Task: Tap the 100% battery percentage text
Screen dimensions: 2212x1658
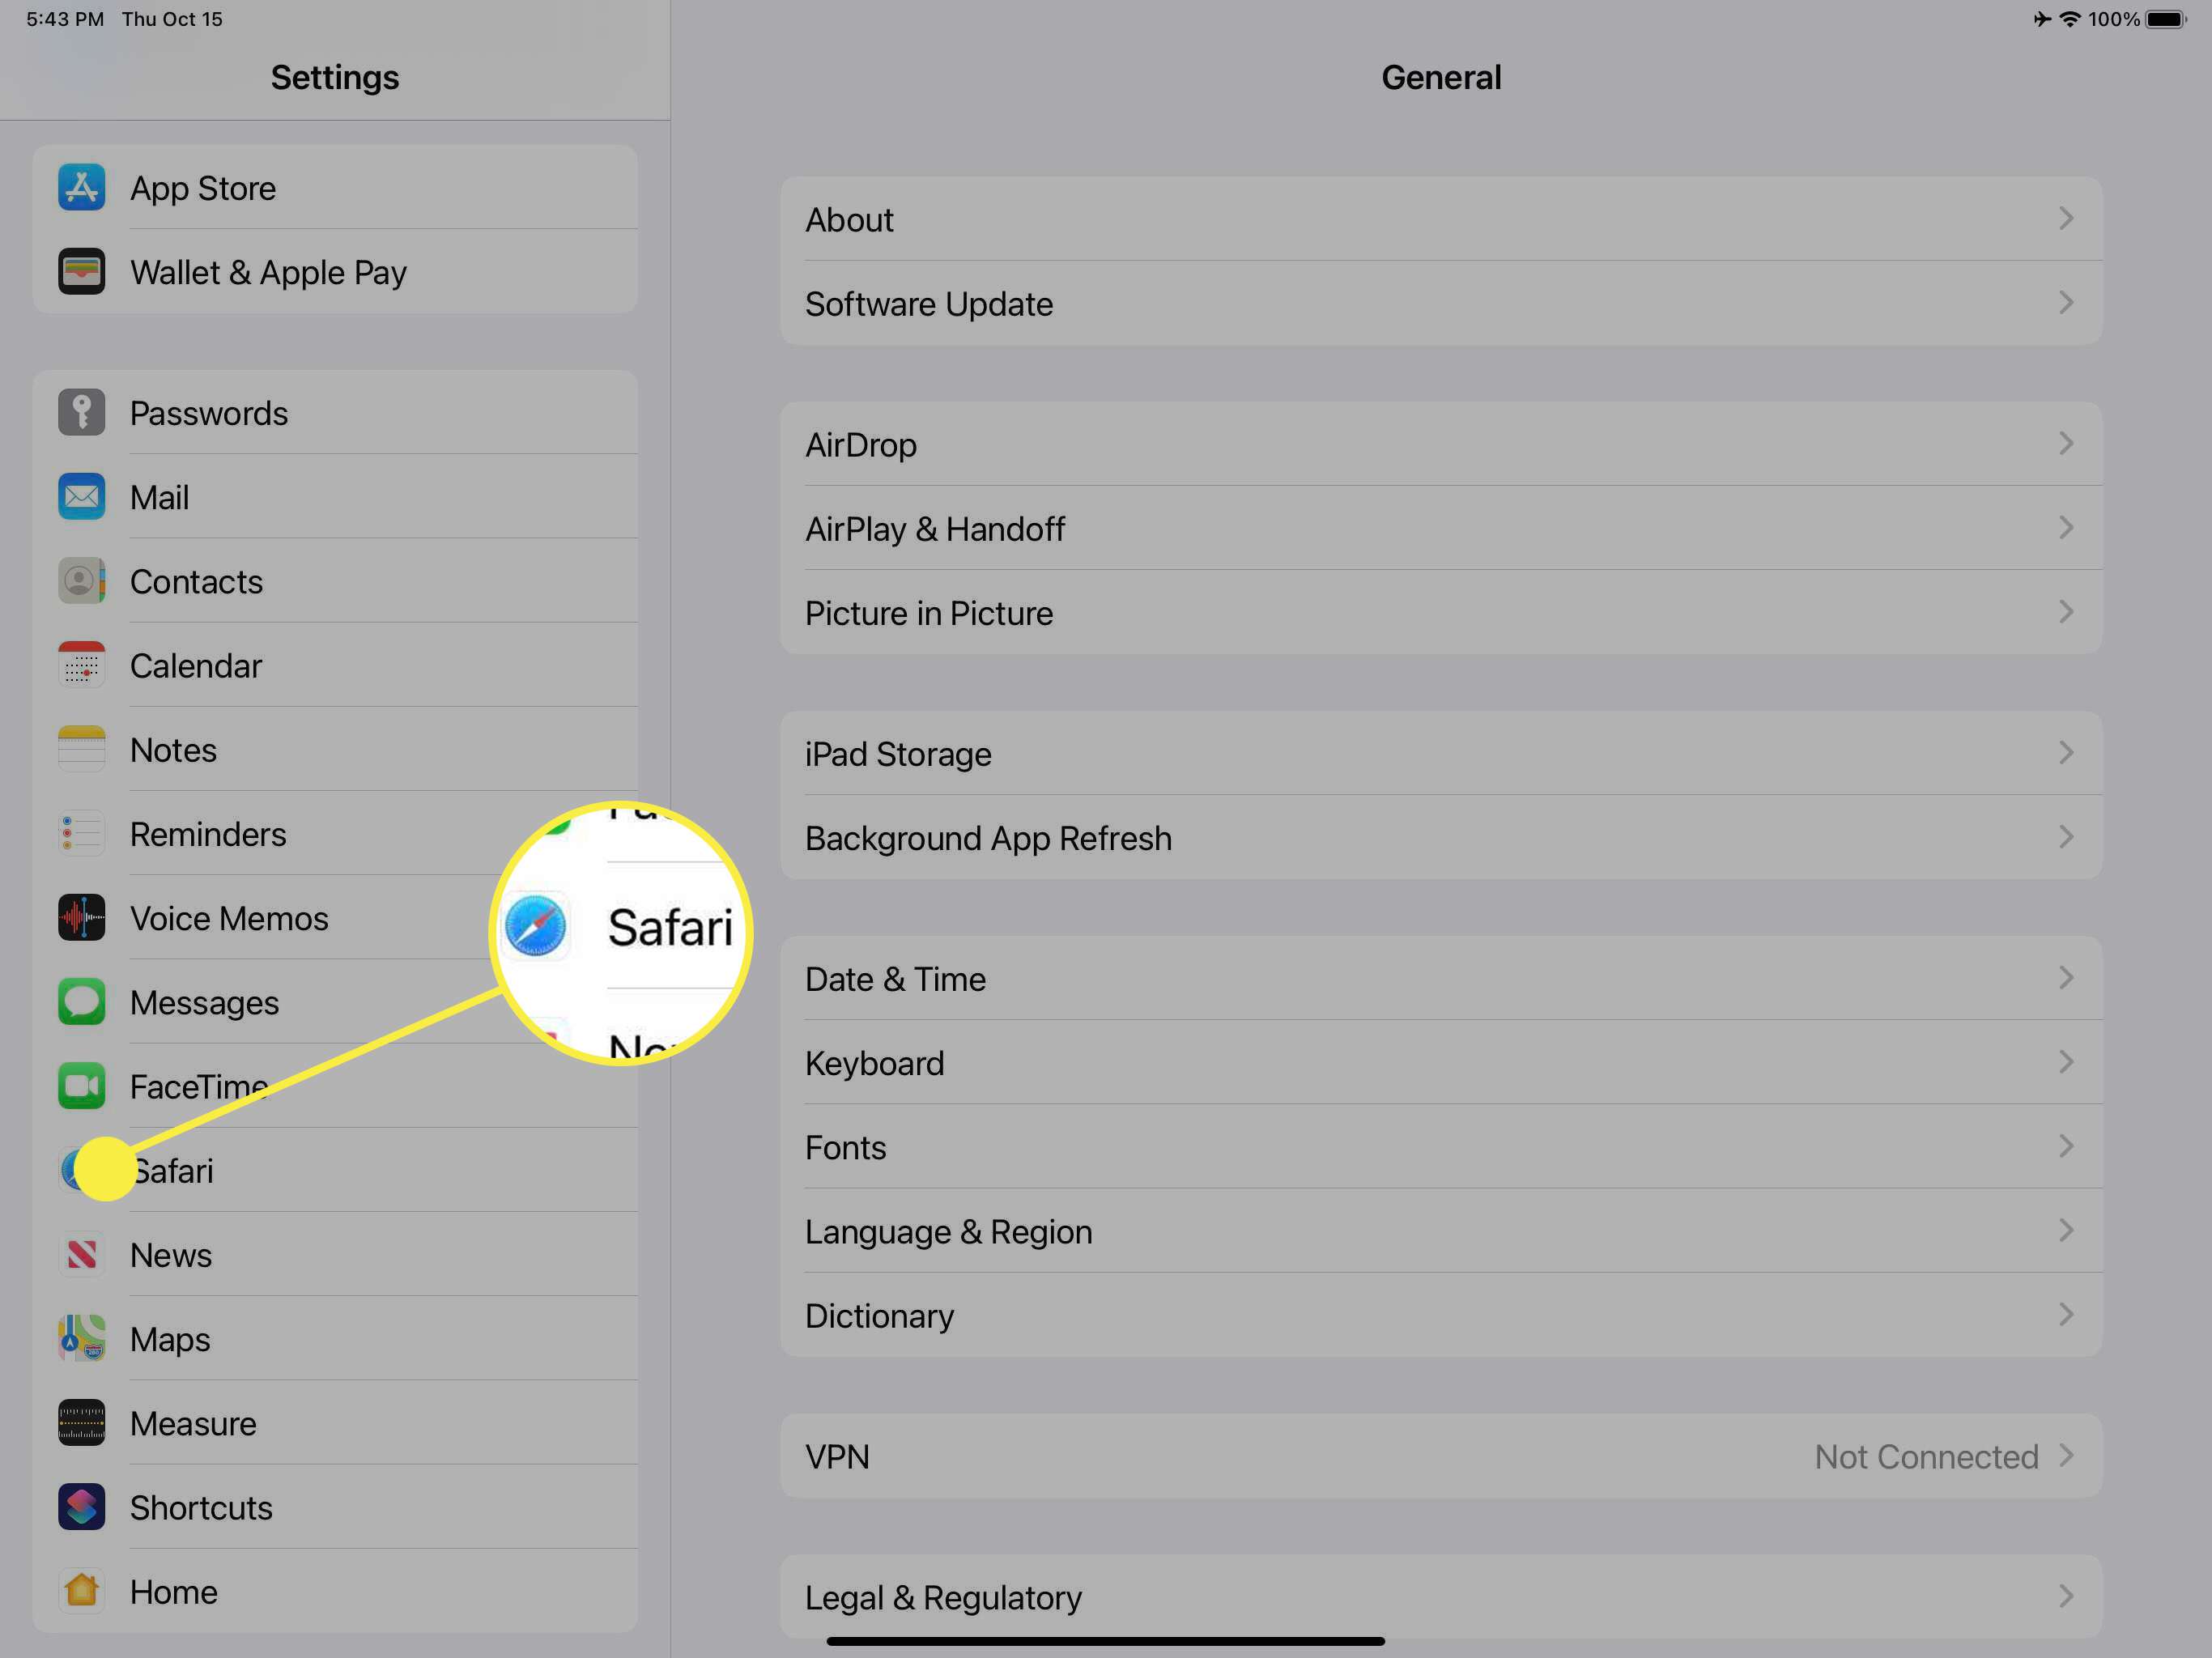Action: coord(2114,19)
